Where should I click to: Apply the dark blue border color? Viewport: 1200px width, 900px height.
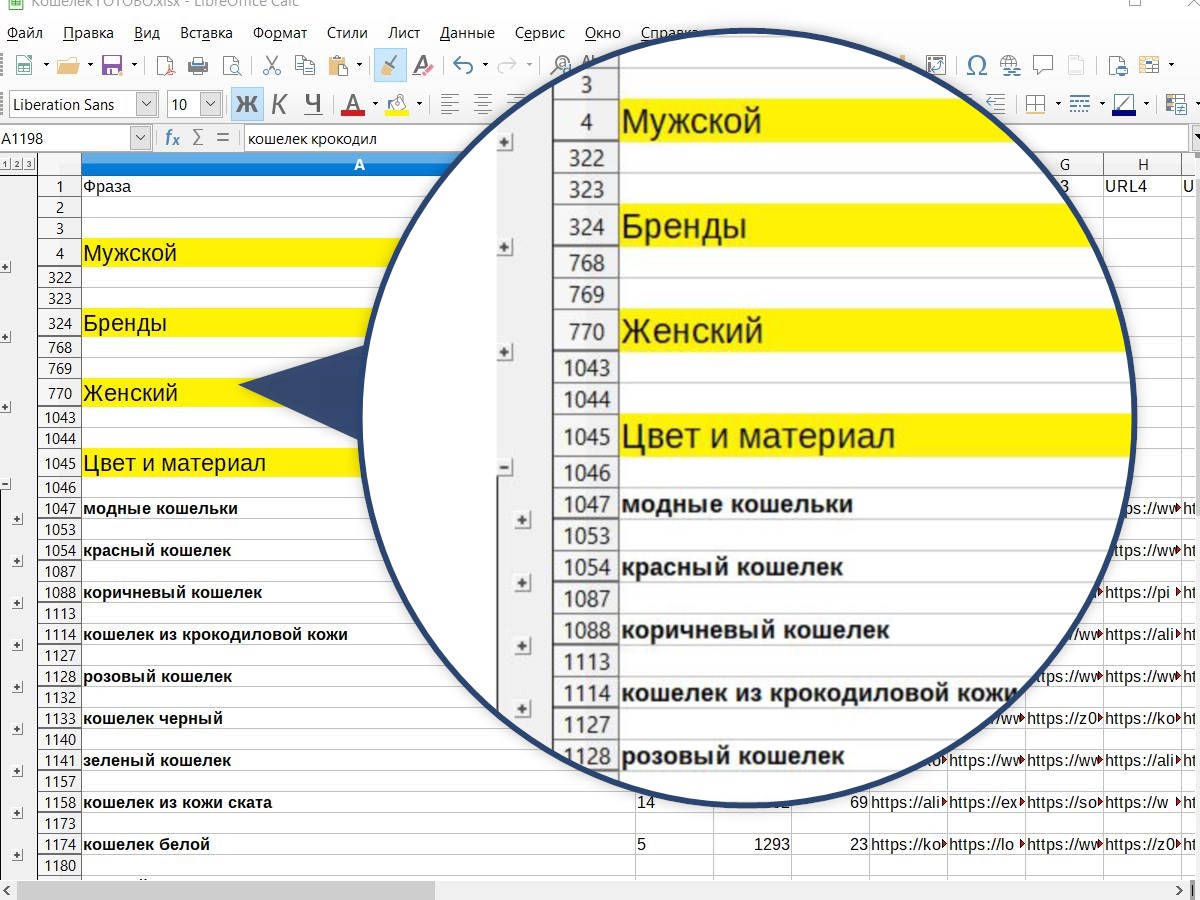pos(1123,104)
